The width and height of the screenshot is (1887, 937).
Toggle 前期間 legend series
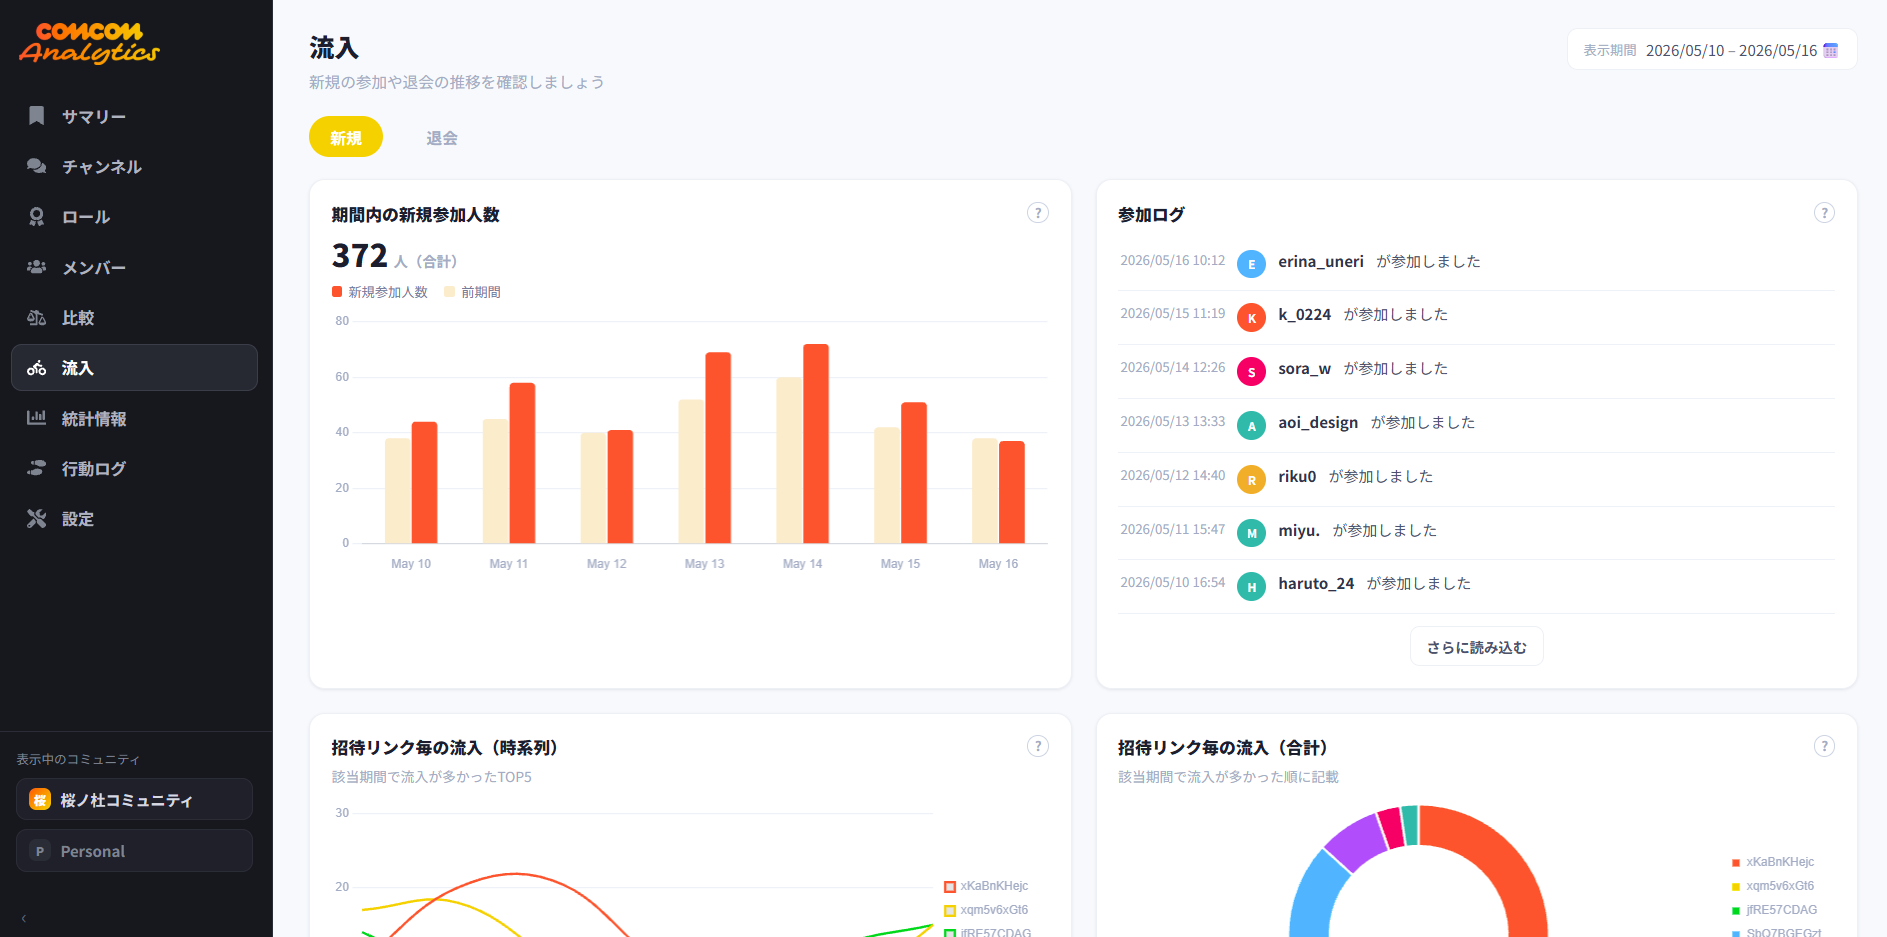472,292
